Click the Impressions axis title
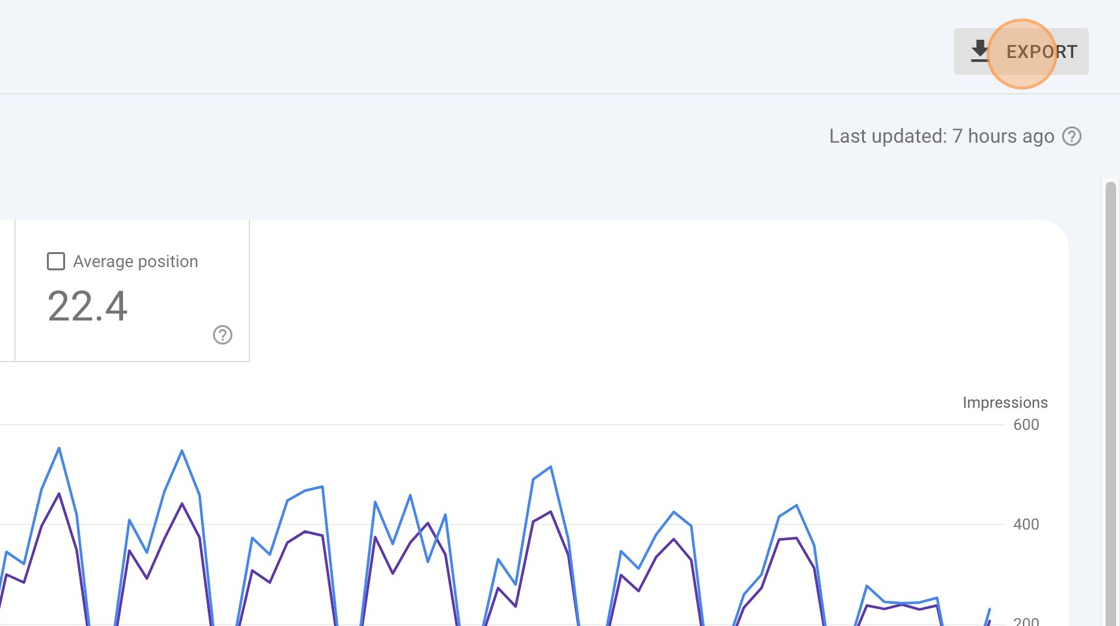This screenshot has width=1120, height=626. [1005, 402]
